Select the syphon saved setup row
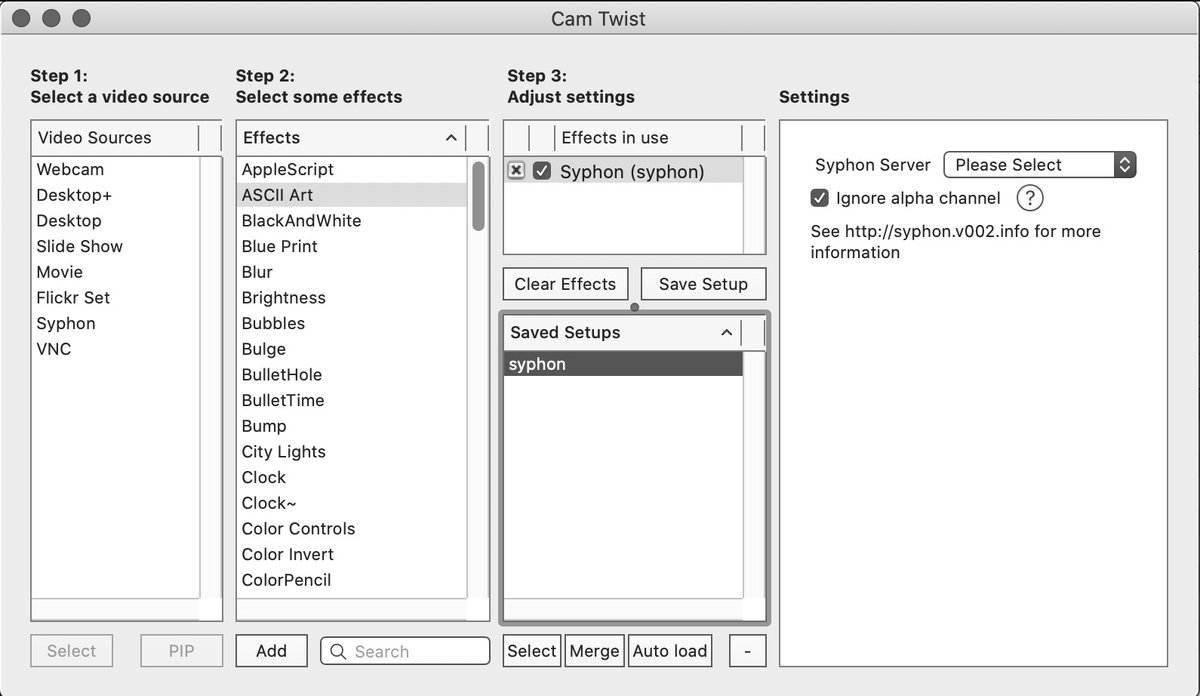The image size is (1200, 696). point(623,364)
